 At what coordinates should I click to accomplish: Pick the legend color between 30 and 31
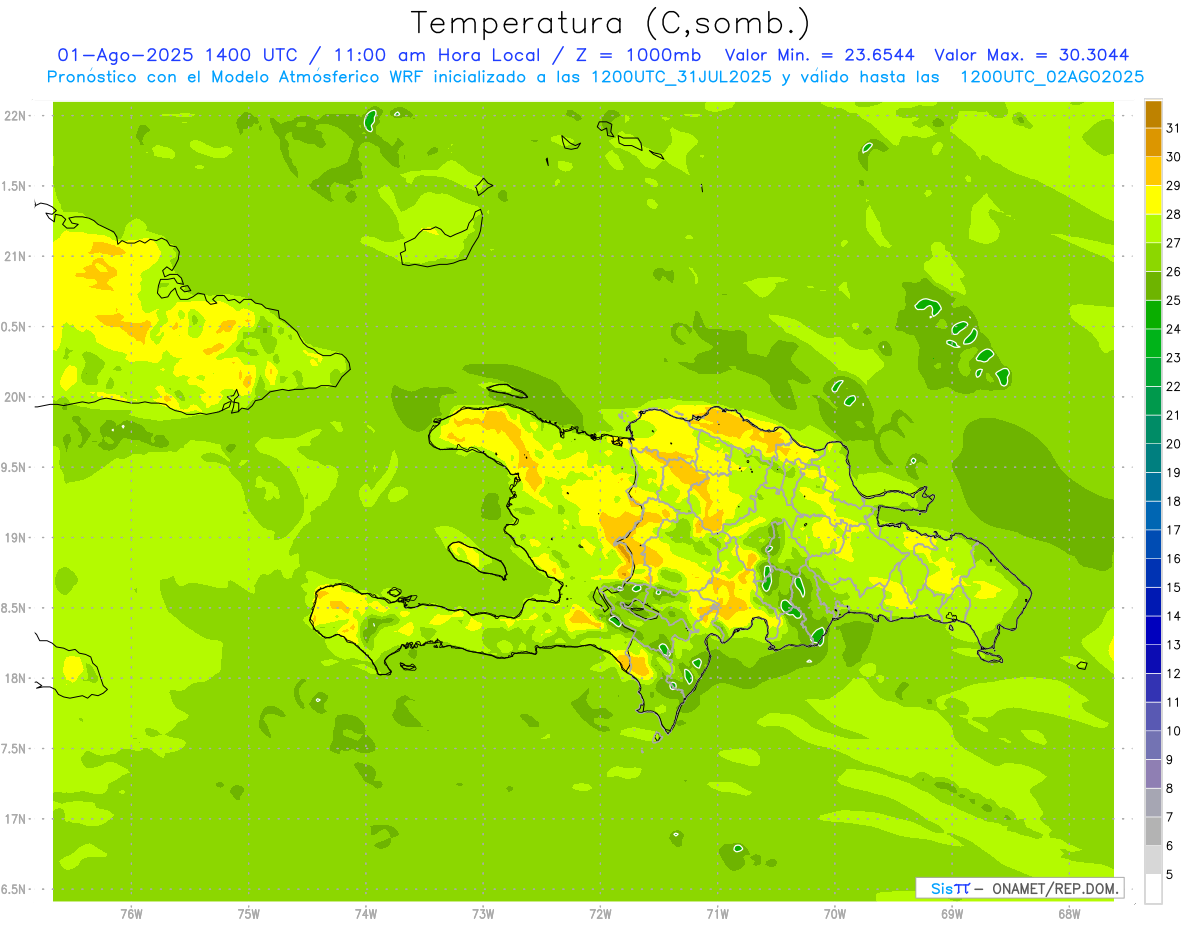click(1153, 142)
